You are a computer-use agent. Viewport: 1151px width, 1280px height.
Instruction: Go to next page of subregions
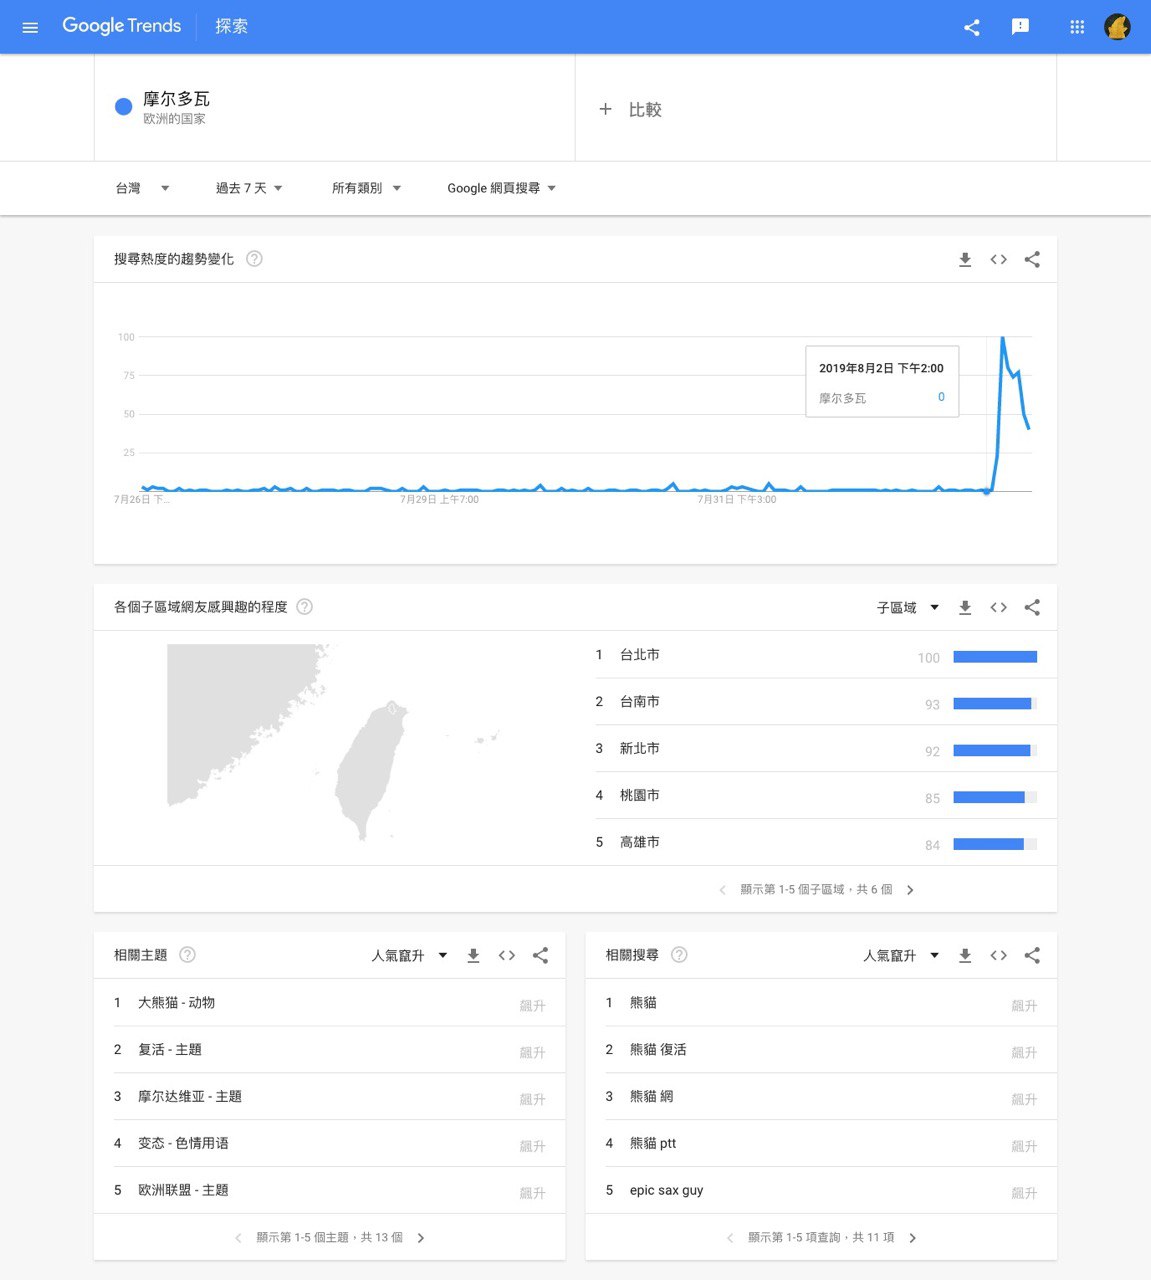(x=910, y=890)
